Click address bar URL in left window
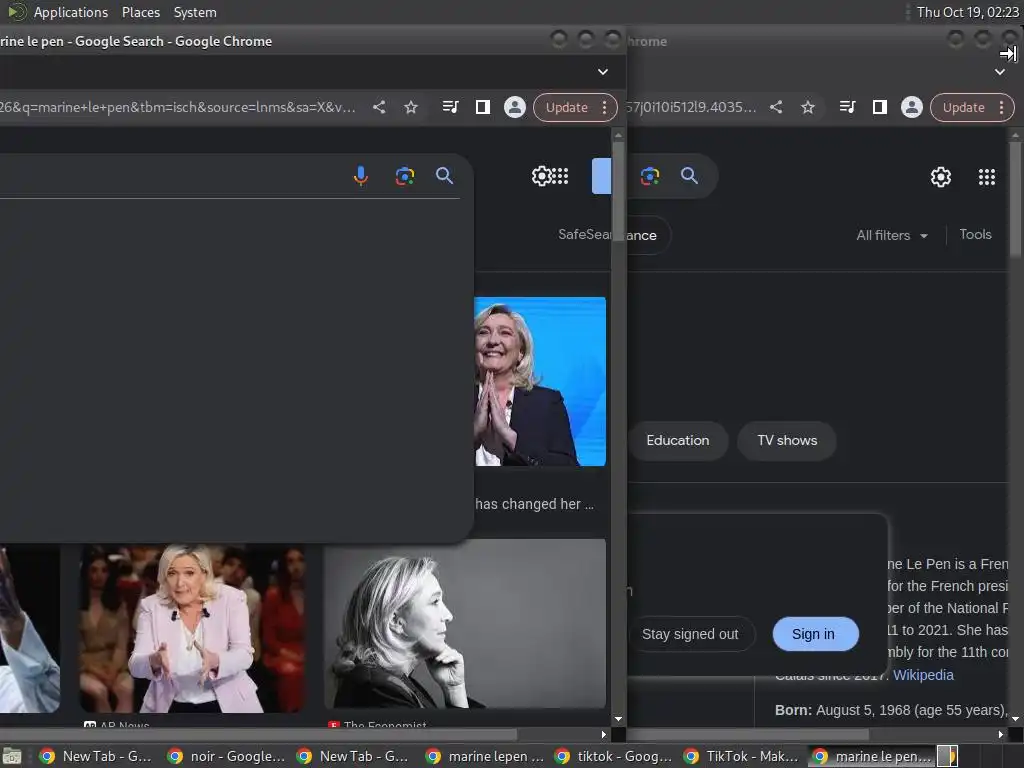Viewport: 1024px width, 768px height. tap(178, 107)
